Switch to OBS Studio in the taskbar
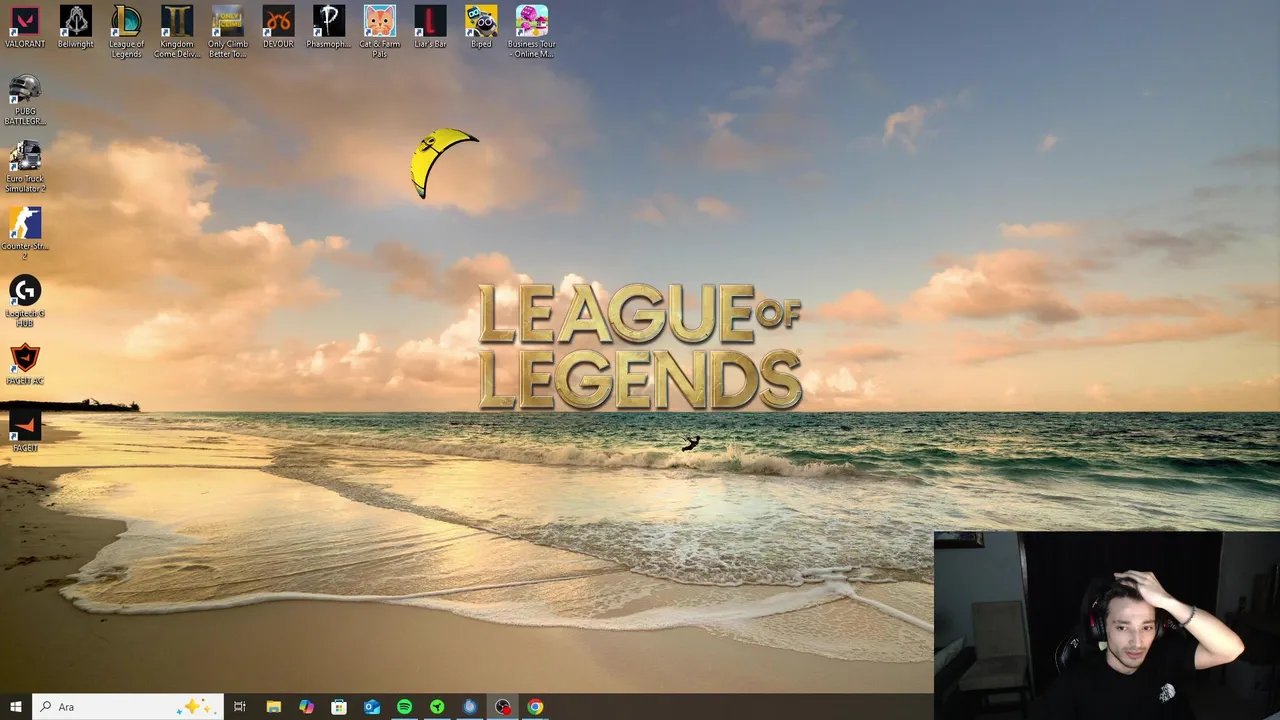 coord(503,707)
